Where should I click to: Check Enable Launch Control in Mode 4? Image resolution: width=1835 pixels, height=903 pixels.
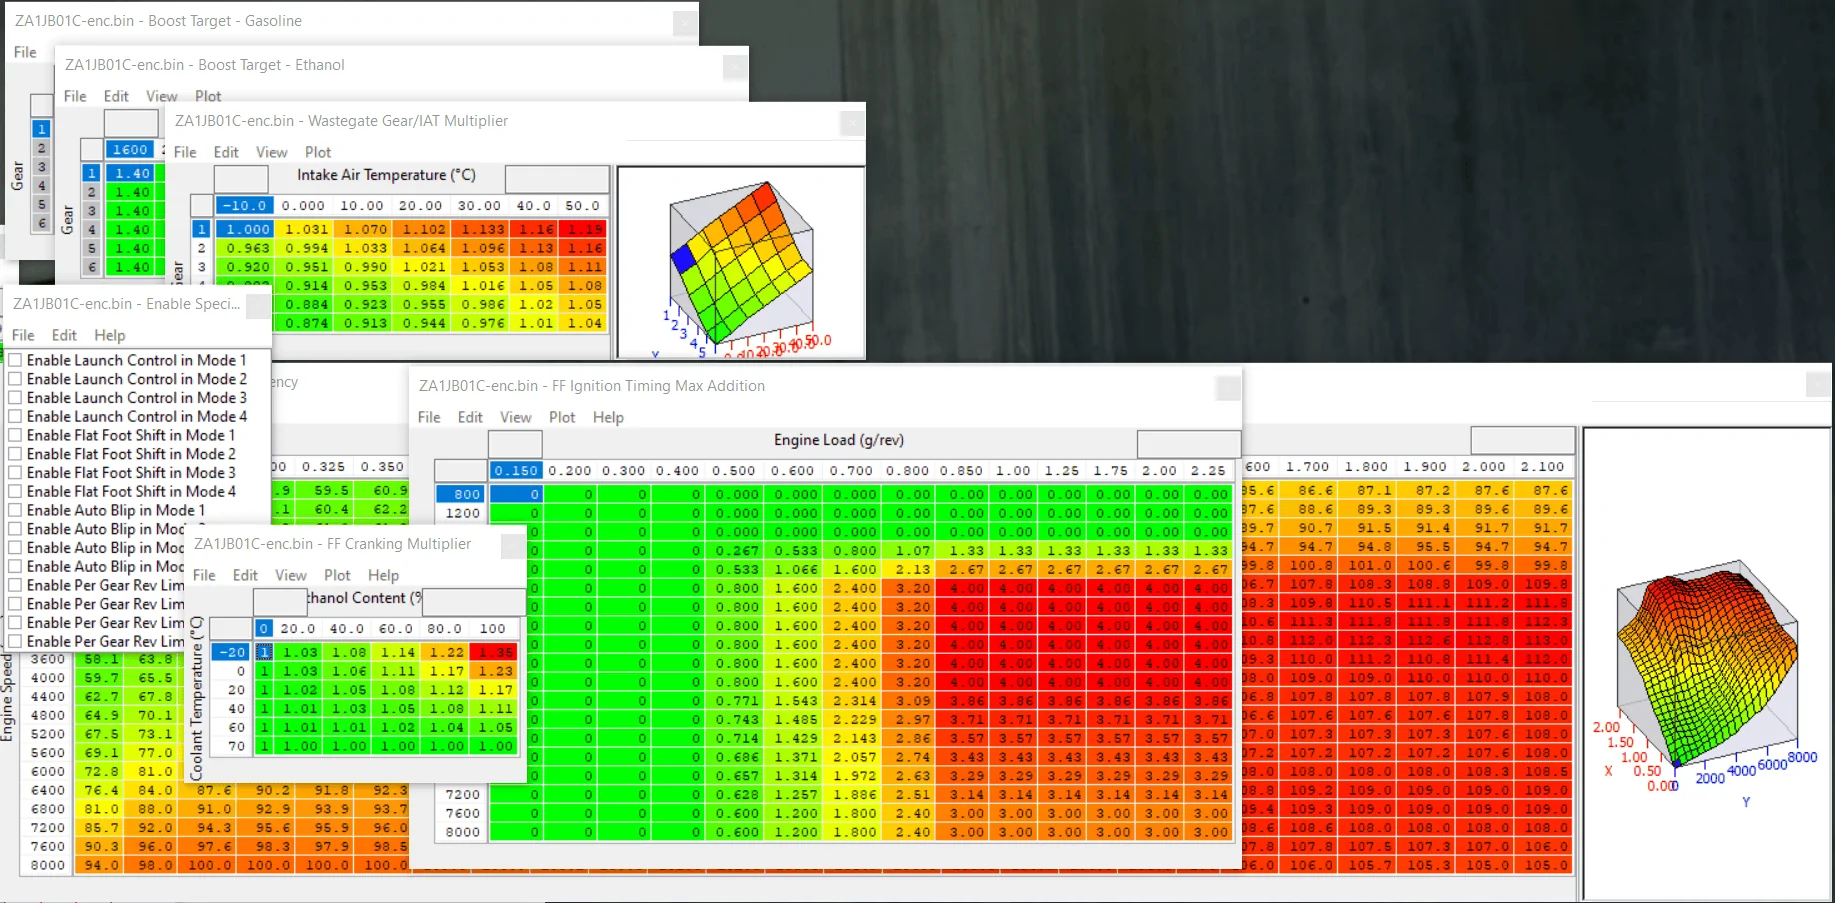15,416
